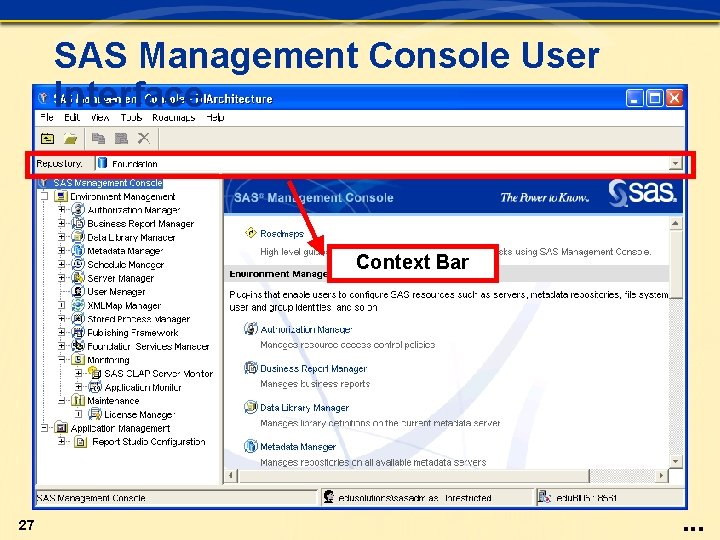Open the Roadmaps menu
This screenshot has height=540, width=720.
tap(174, 118)
